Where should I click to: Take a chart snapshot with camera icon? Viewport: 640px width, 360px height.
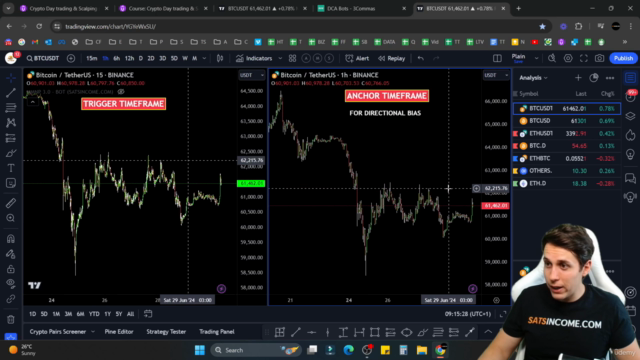[x=599, y=58]
